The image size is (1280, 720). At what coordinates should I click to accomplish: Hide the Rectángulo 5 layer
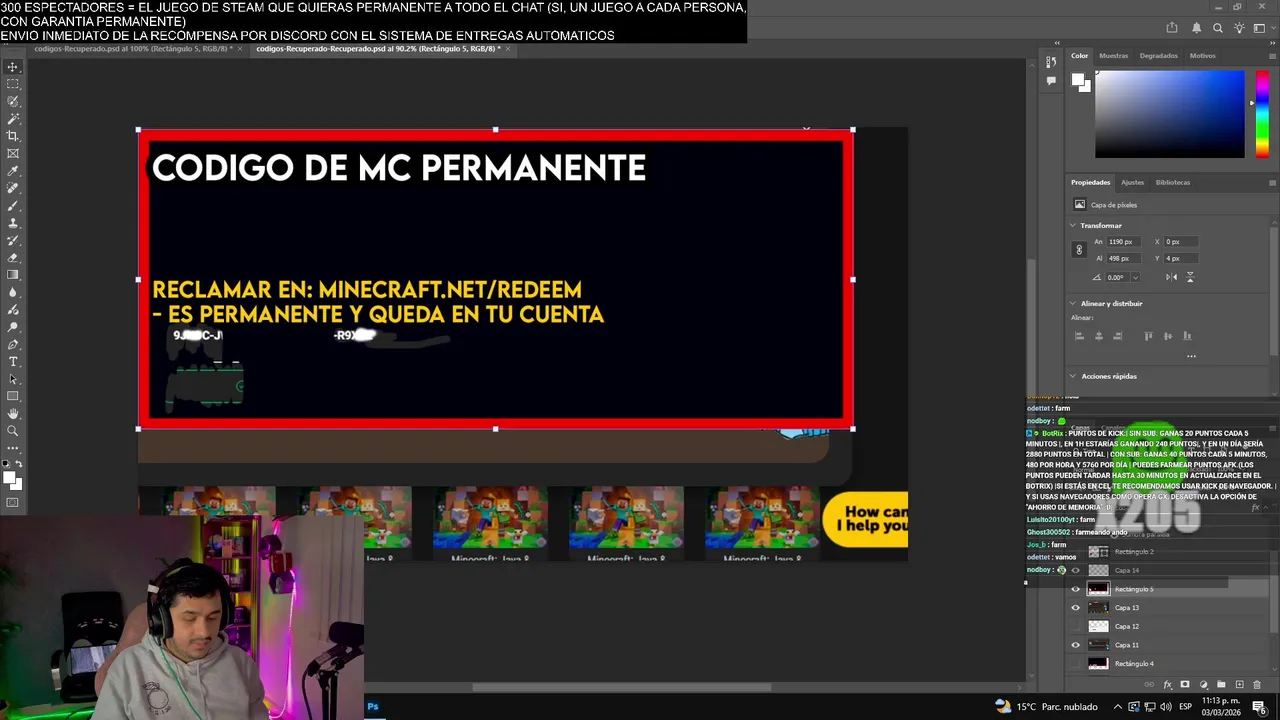click(1076, 589)
